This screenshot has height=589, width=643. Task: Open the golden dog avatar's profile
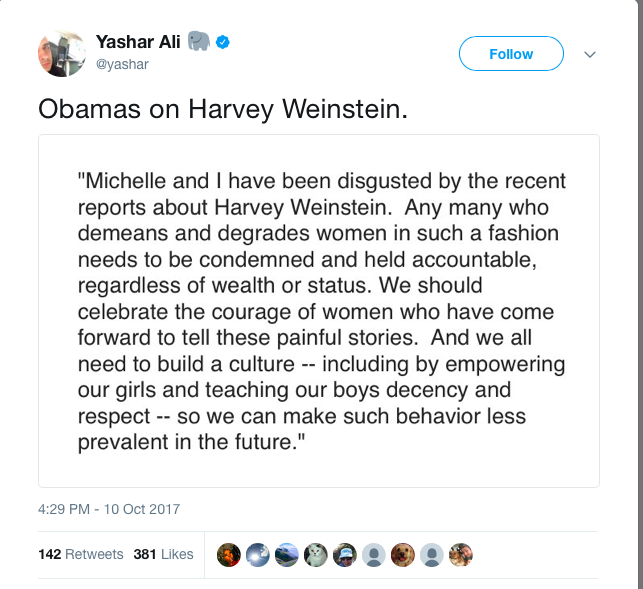pos(403,554)
